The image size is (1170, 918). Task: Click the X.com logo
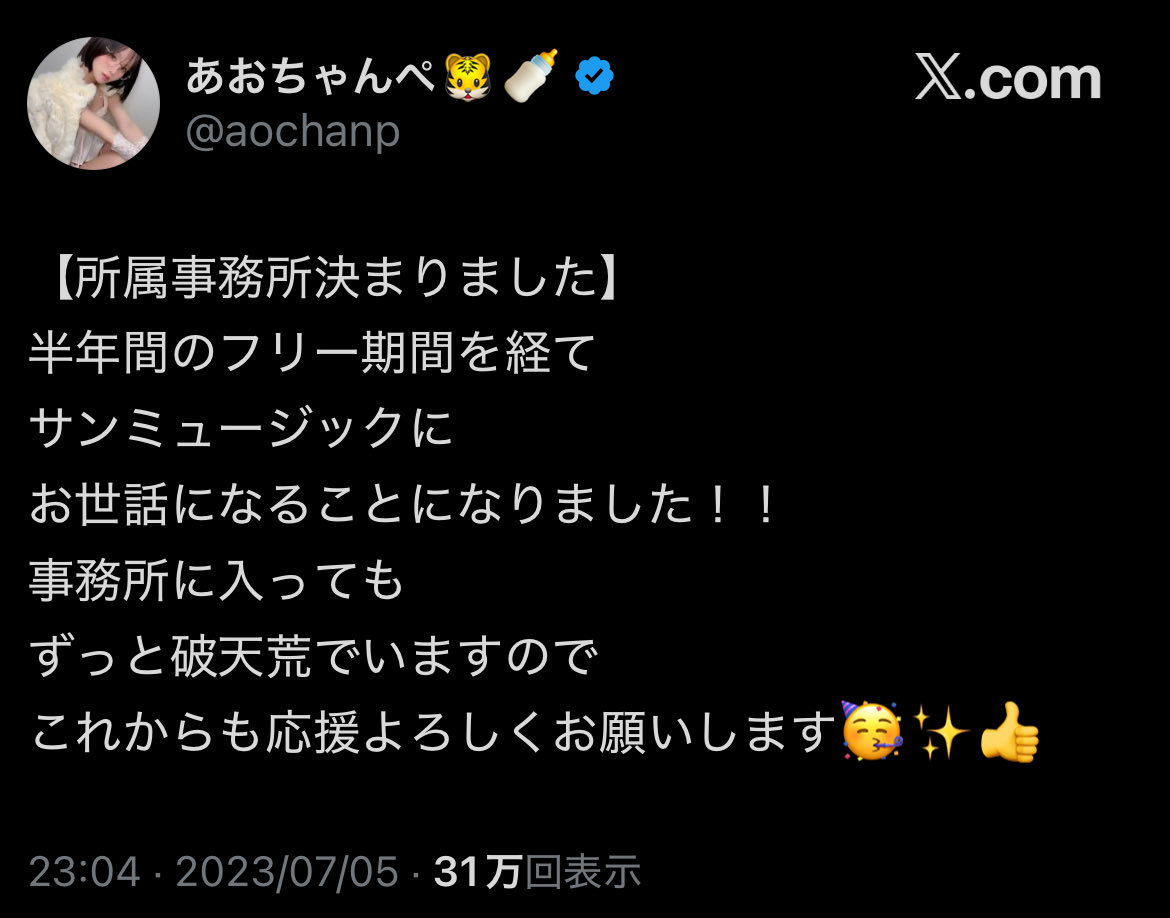coord(1008,78)
